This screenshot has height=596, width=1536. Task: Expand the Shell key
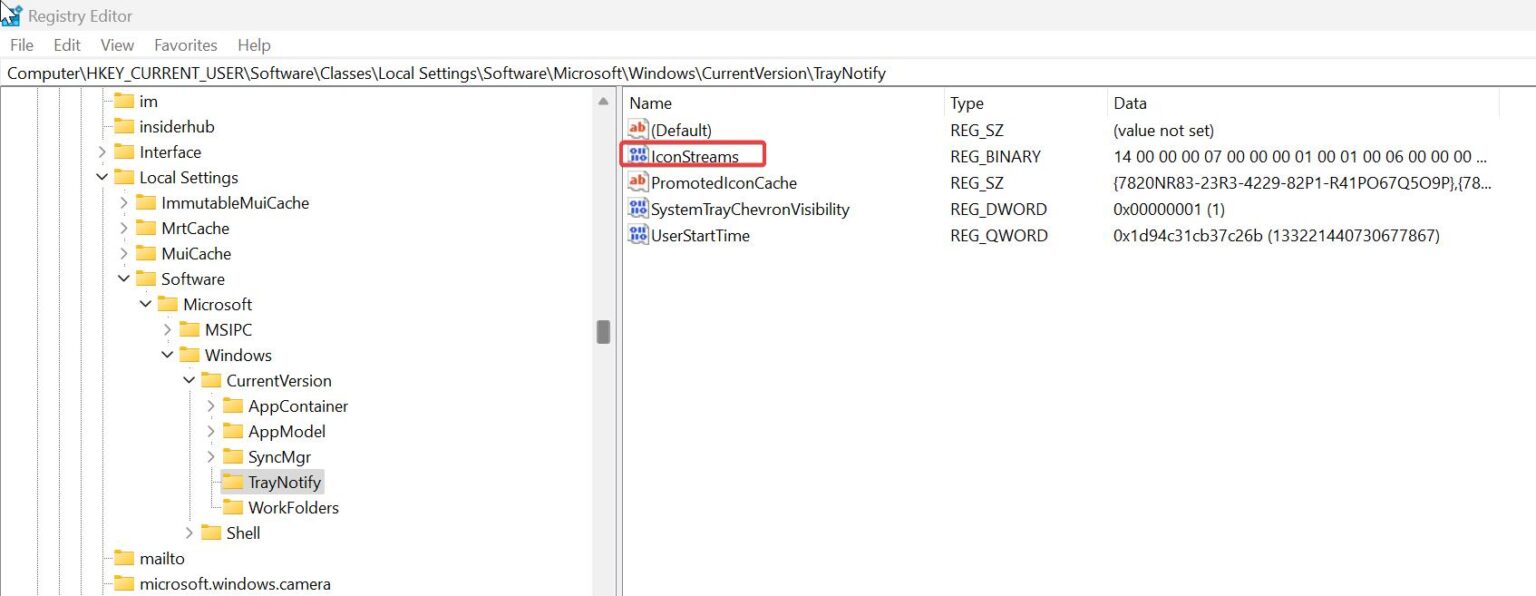click(188, 533)
